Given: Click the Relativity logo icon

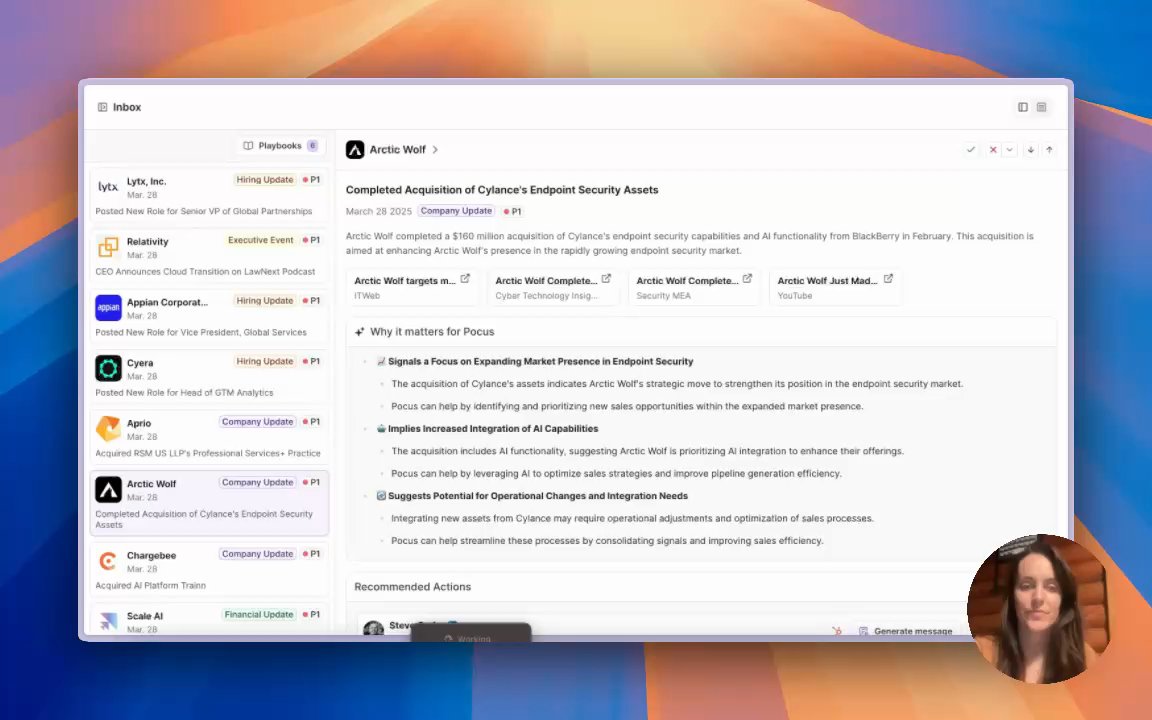Looking at the screenshot, I should (108, 247).
